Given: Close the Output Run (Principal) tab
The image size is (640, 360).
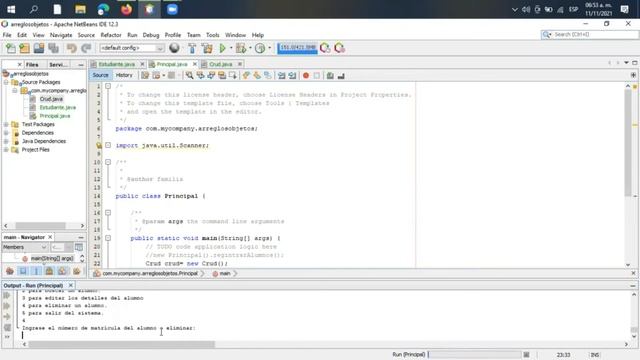Looking at the screenshot, I should click(71, 285).
